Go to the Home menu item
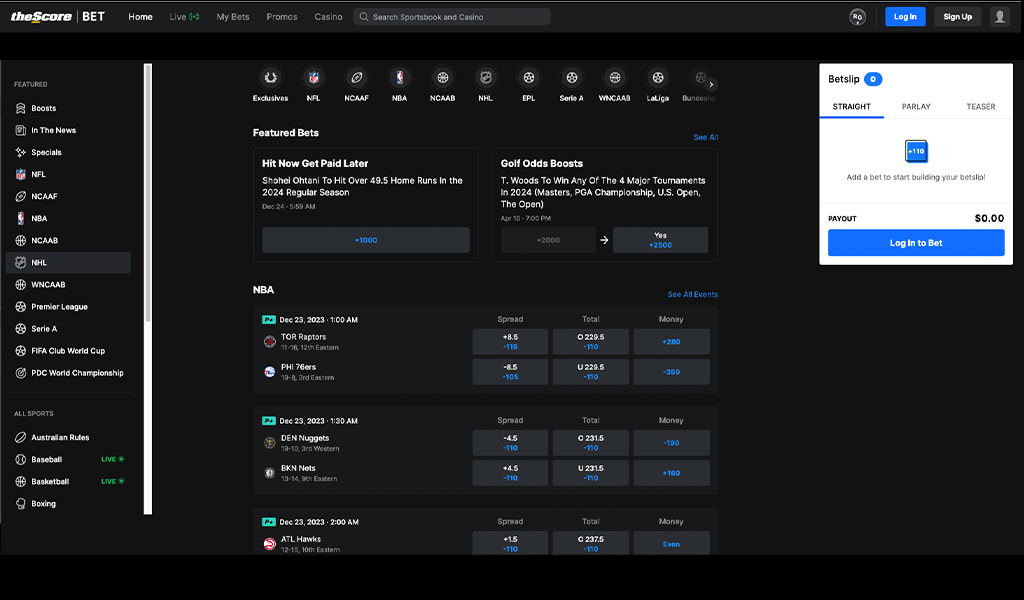The width and height of the screenshot is (1024, 600). tap(140, 17)
